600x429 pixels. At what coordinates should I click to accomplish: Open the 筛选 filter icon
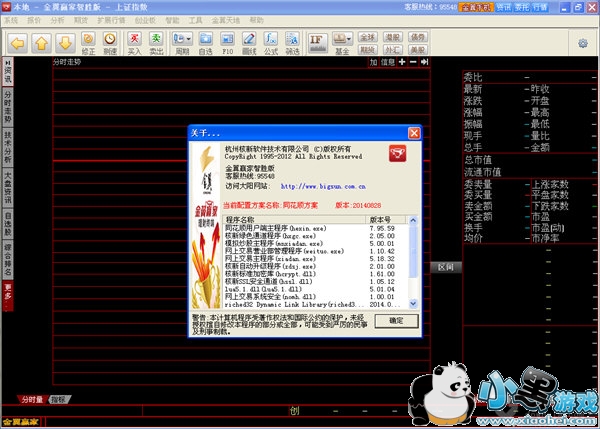[x=292, y=43]
